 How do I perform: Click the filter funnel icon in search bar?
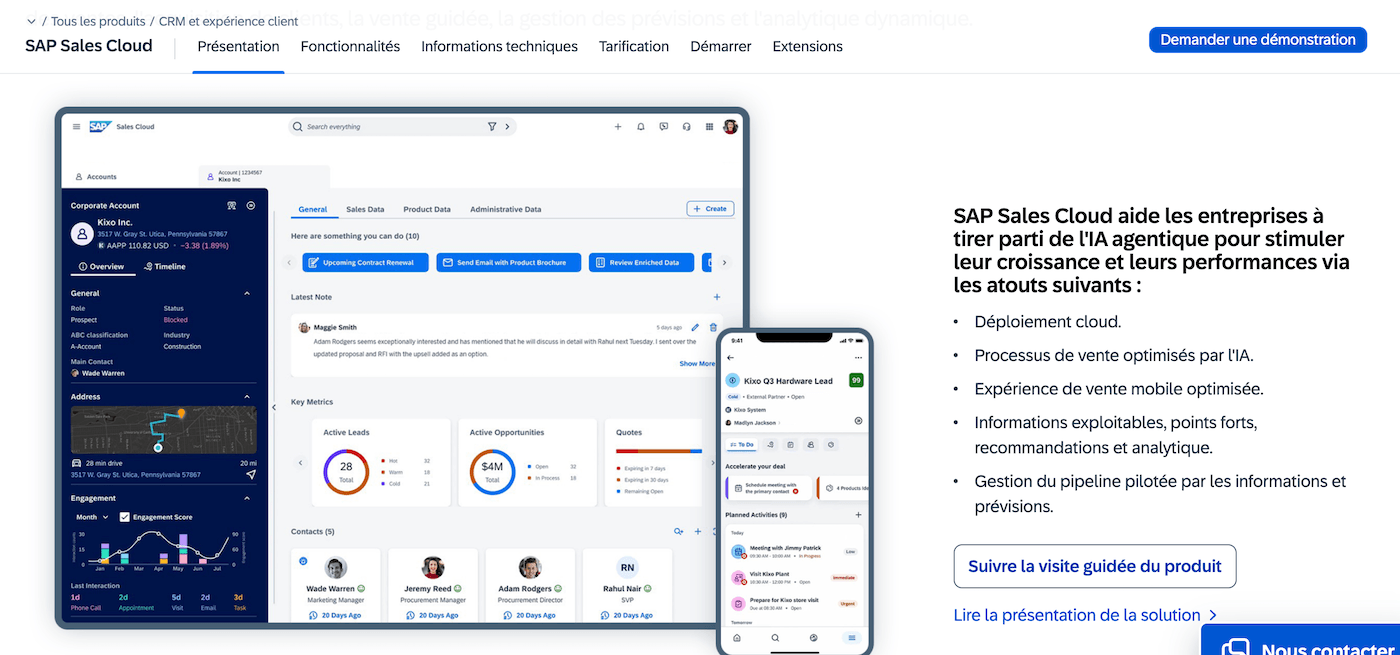[491, 127]
